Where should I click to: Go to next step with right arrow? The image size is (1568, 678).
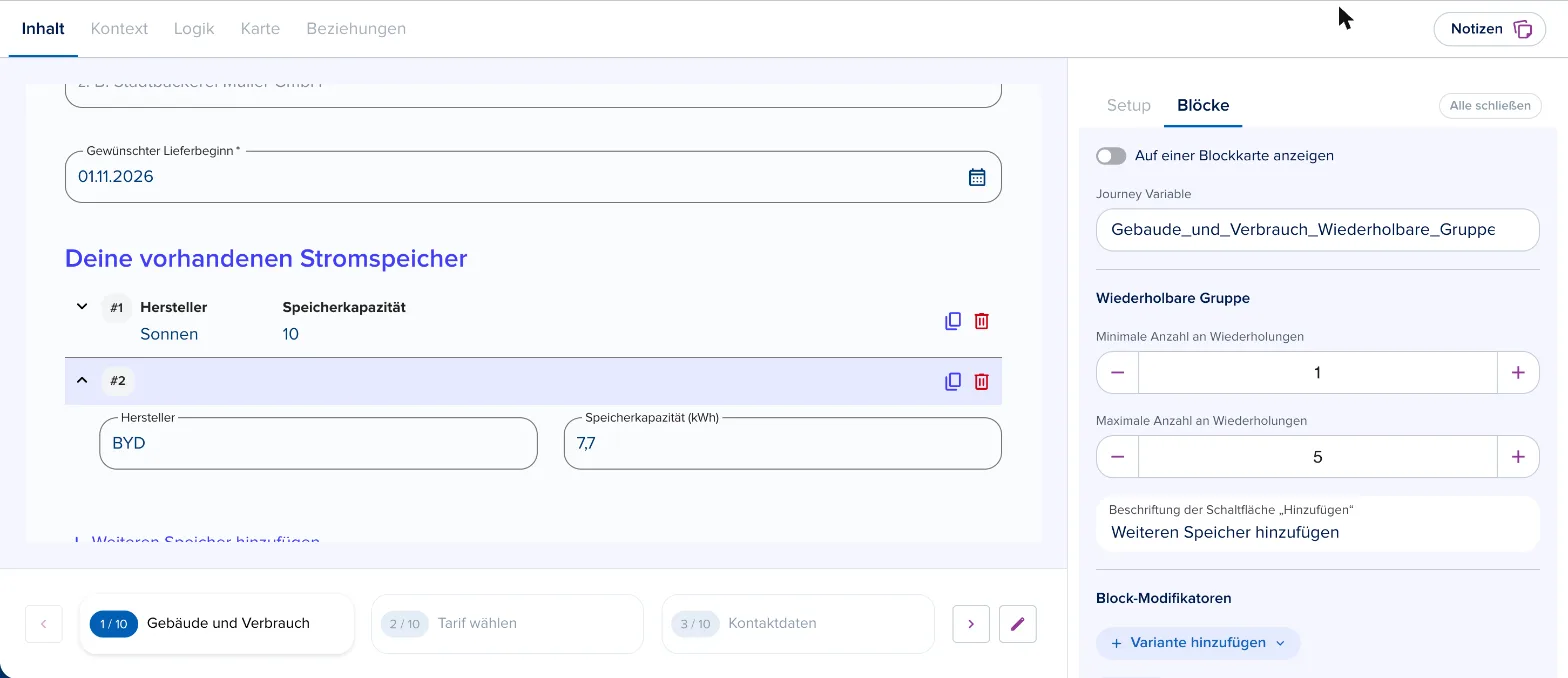(971, 623)
